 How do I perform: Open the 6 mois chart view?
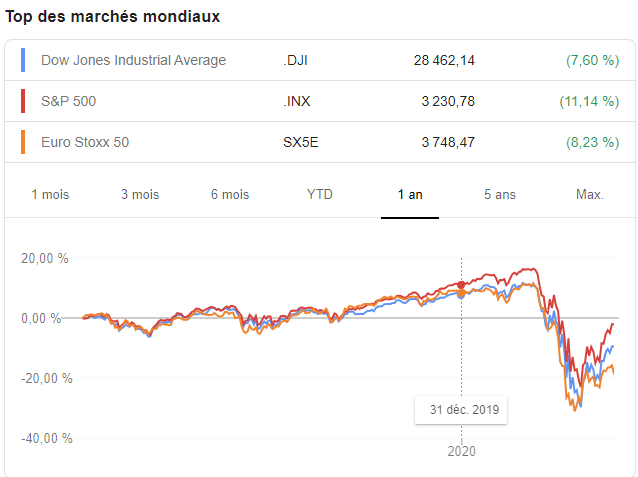point(230,195)
